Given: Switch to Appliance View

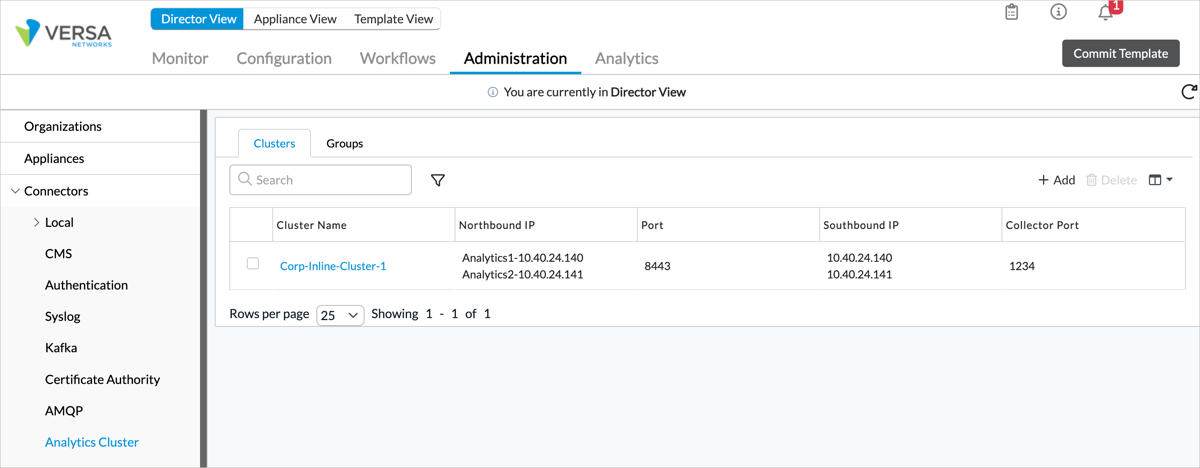Looking at the screenshot, I should pos(295,19).
